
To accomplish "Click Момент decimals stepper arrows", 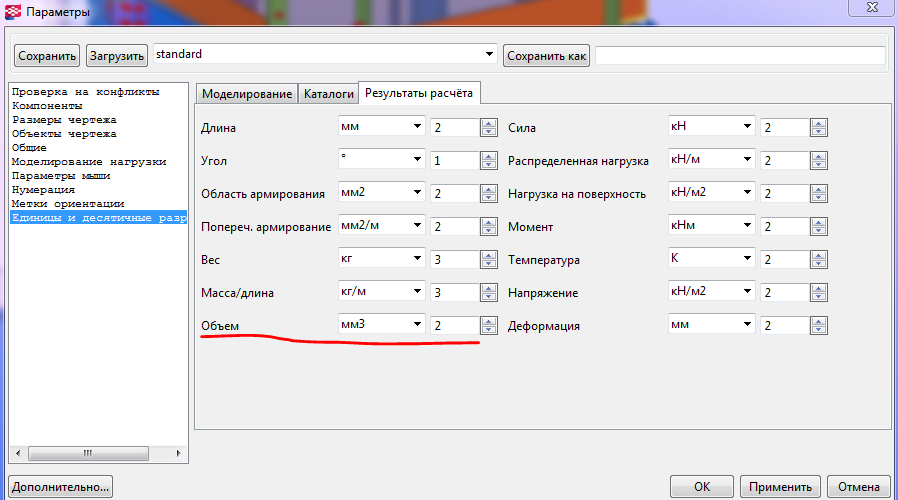I will pyautogui.click(x=819, y=226).
